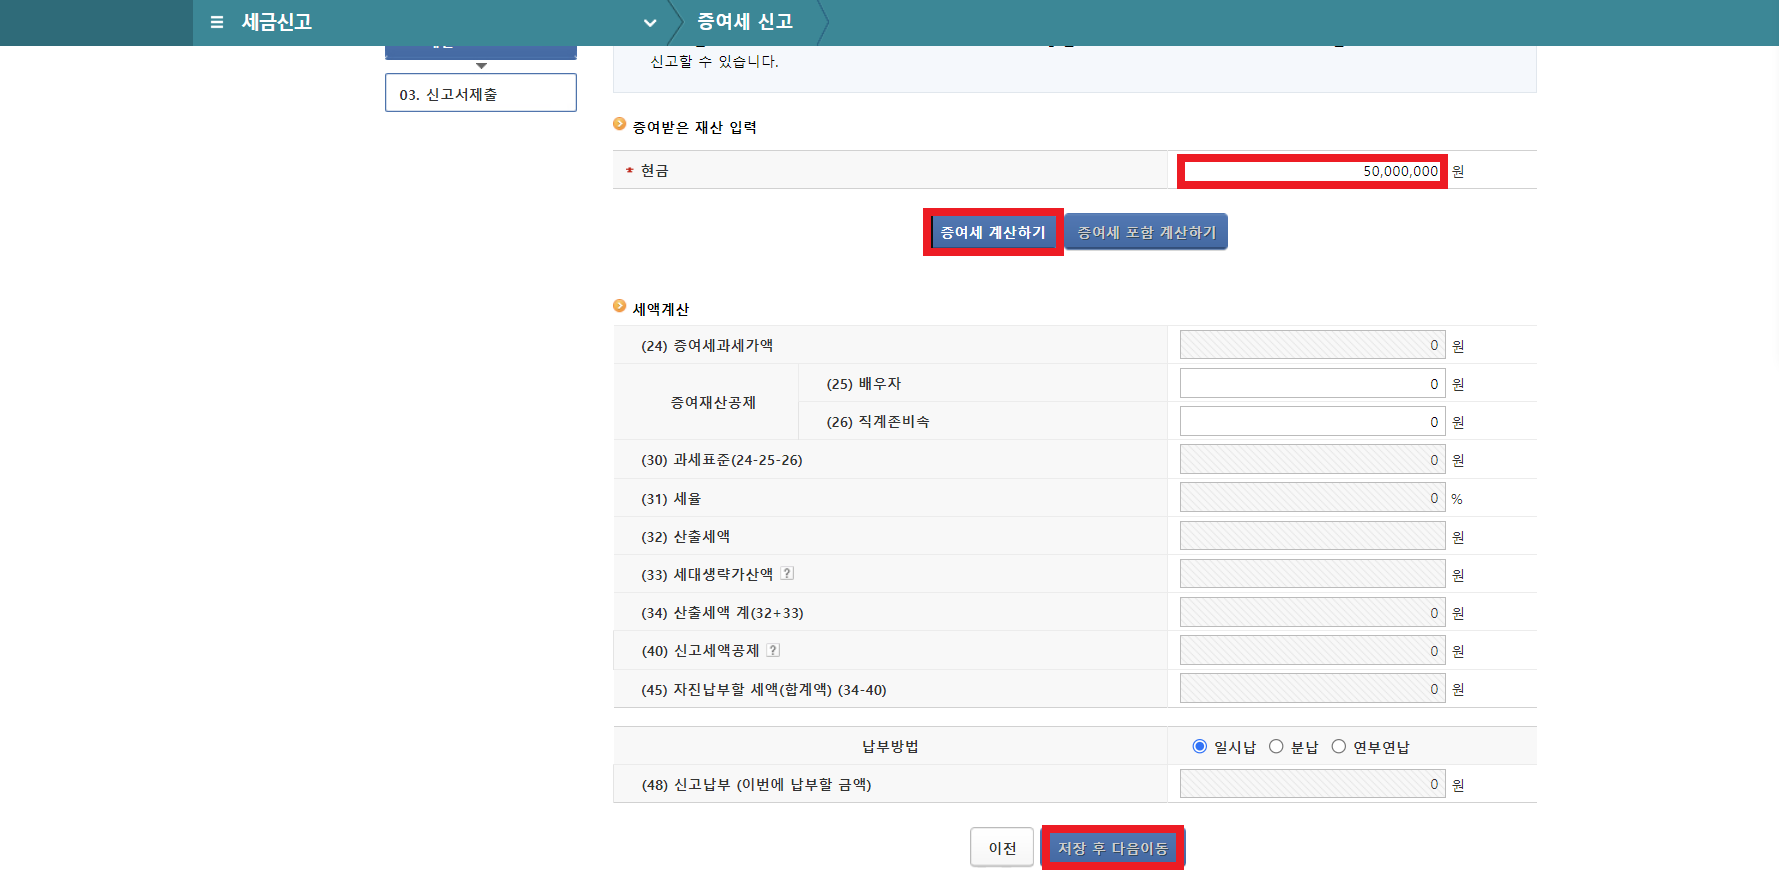Image resolution: width=1779 pixels, height=886 pixels.
Task: Click the (34) 산출세액 계 field
Action: [x=1312, y=612]
